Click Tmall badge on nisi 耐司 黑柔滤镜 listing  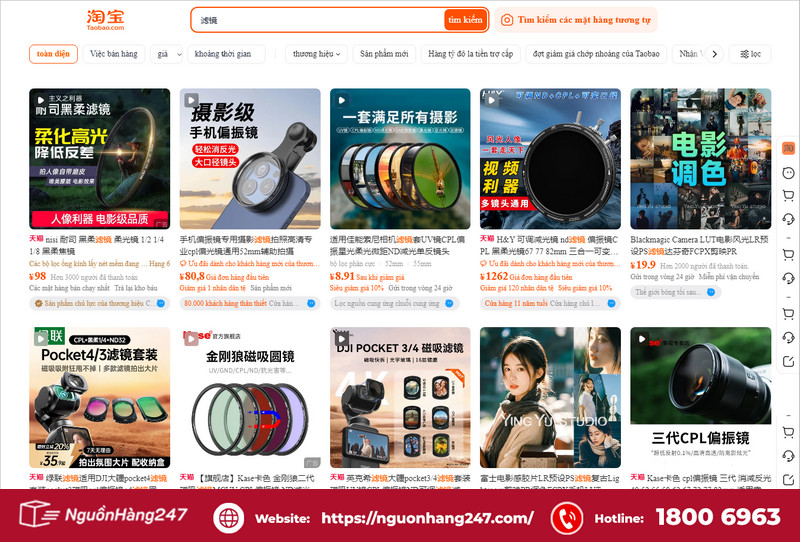(36, 239)
